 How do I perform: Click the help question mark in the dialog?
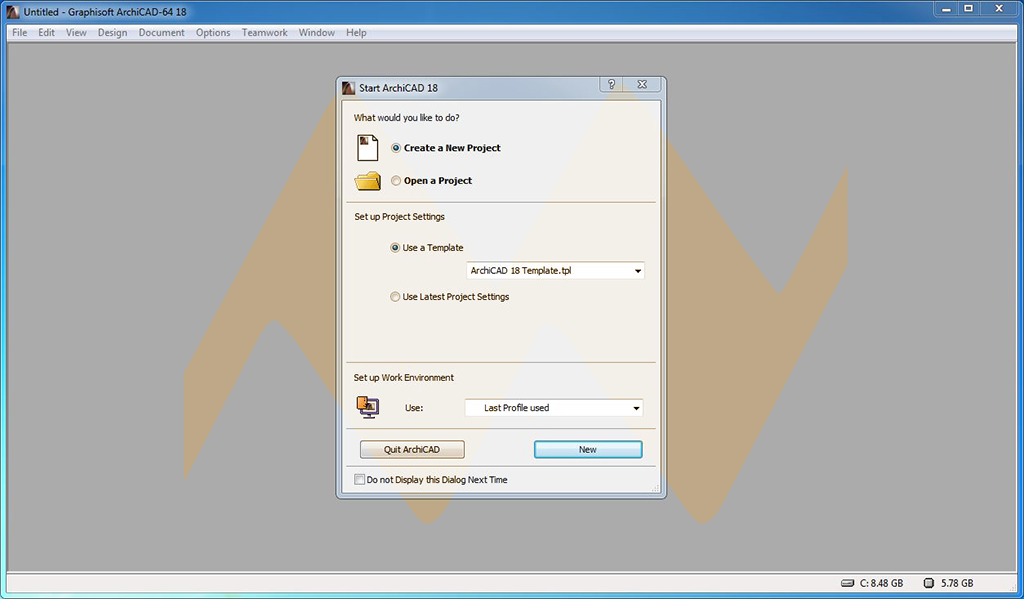pos(610,85)
